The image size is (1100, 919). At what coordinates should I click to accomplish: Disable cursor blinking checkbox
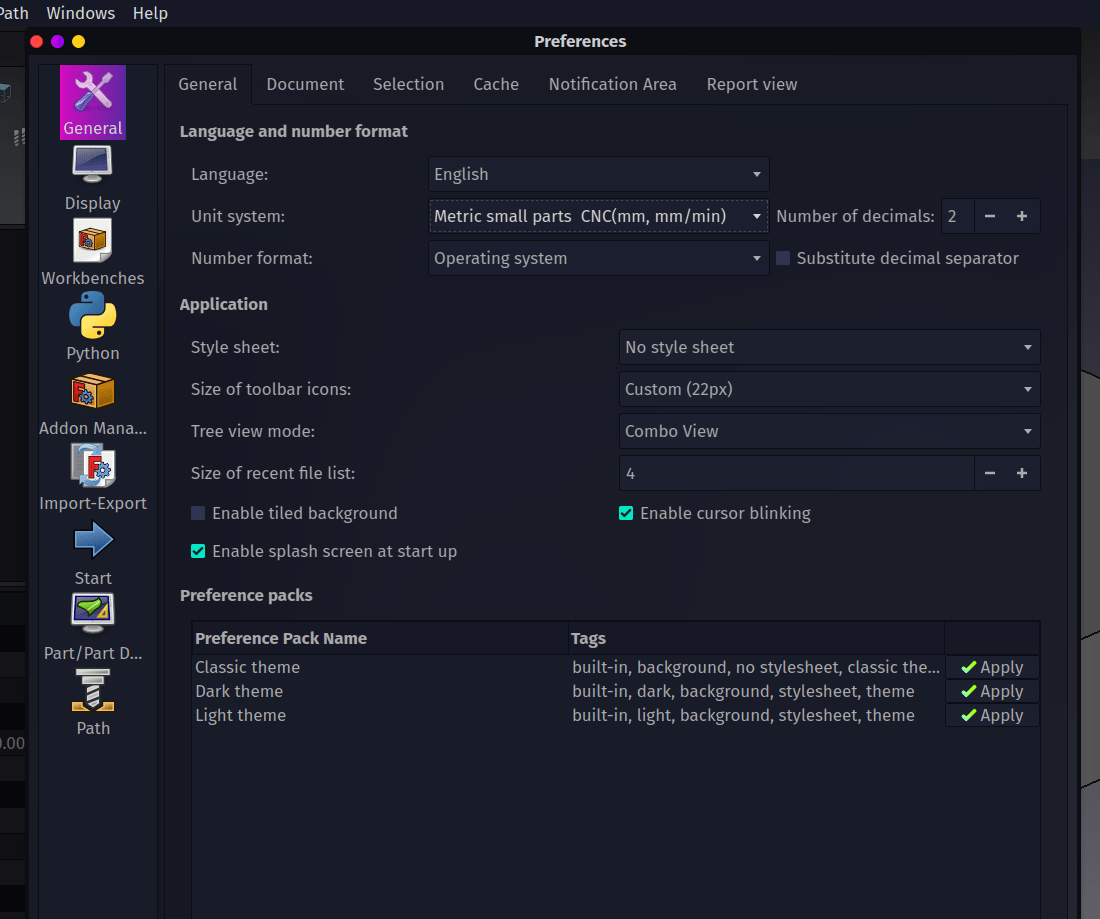[626, 513]
